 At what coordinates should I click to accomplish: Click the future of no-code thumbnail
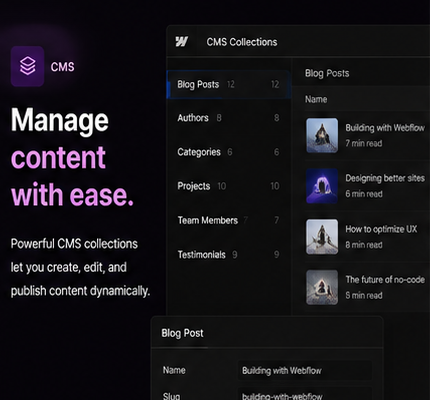[x=322, y=287]
